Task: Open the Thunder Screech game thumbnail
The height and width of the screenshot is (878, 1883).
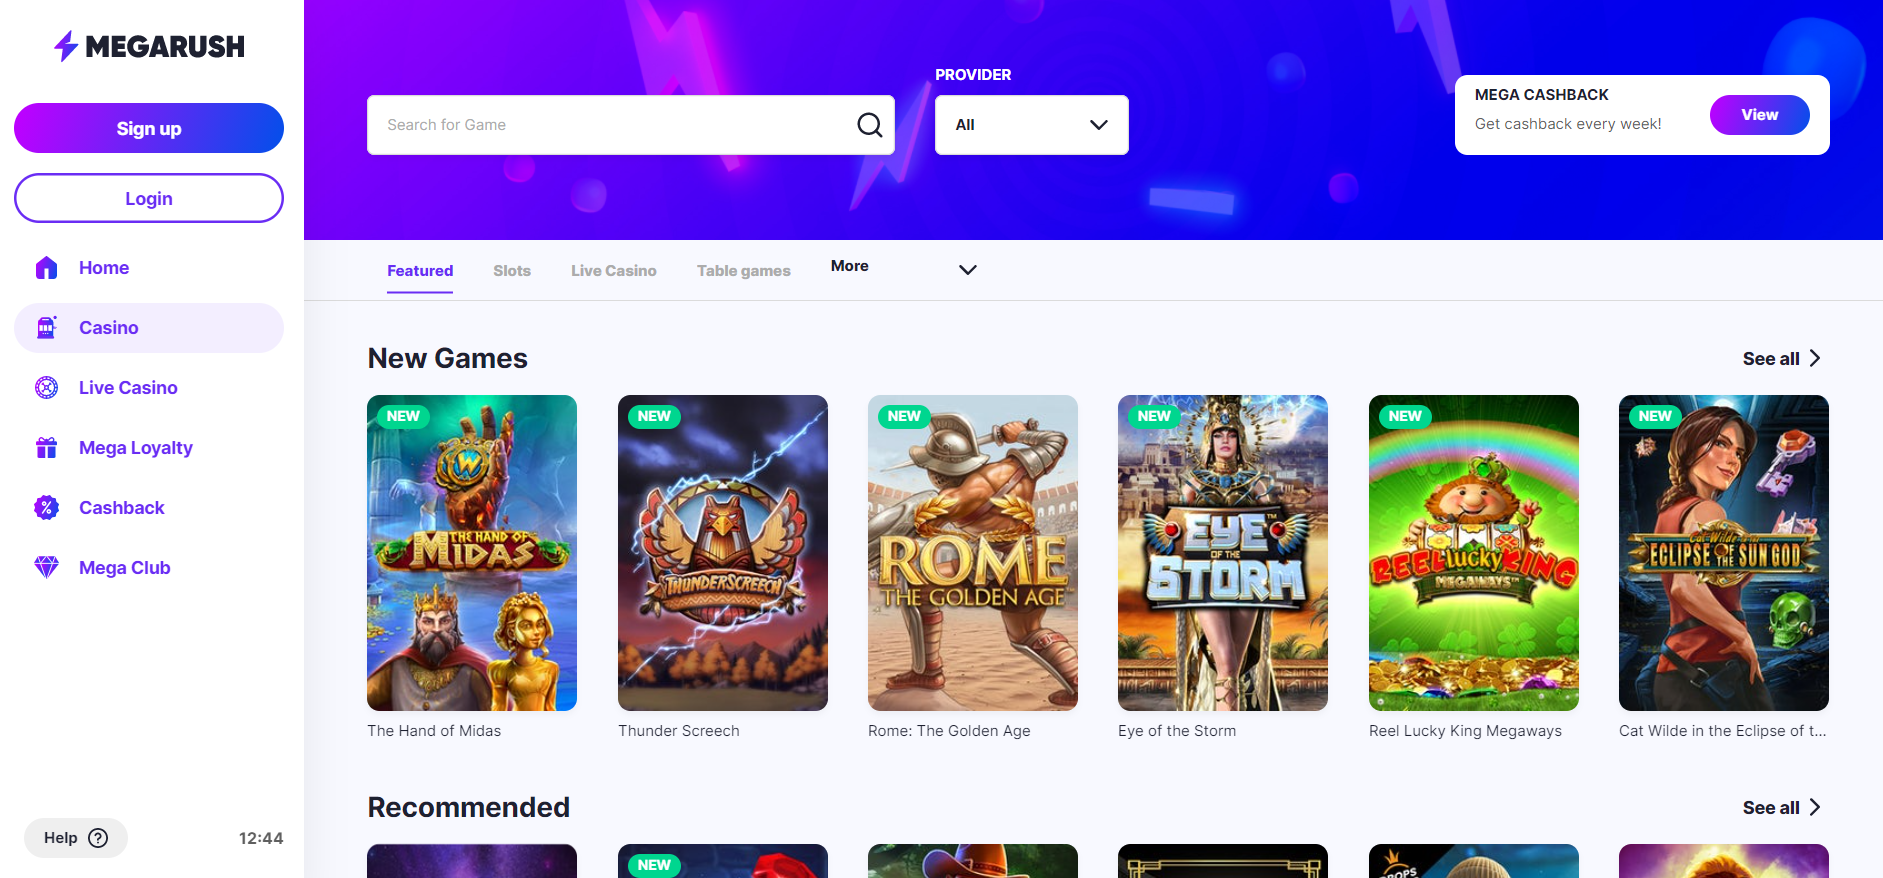Action: click(723, 553)
